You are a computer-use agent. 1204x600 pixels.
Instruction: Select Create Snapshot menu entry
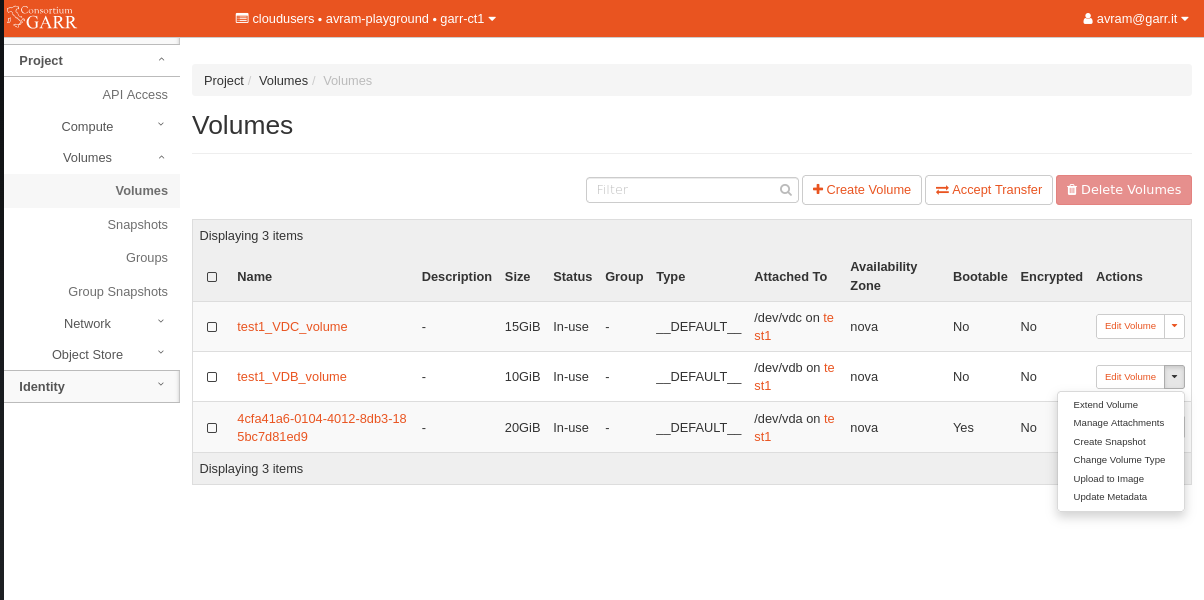coord(1109,441)
